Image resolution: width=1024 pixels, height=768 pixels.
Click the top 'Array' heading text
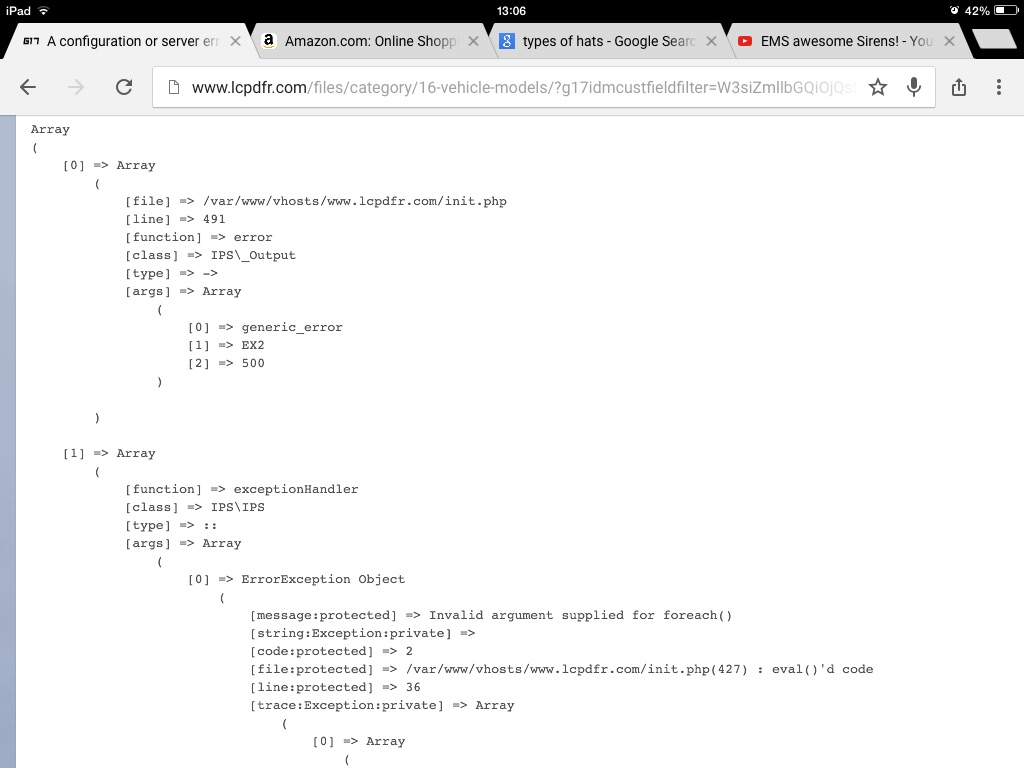point(50,129)
